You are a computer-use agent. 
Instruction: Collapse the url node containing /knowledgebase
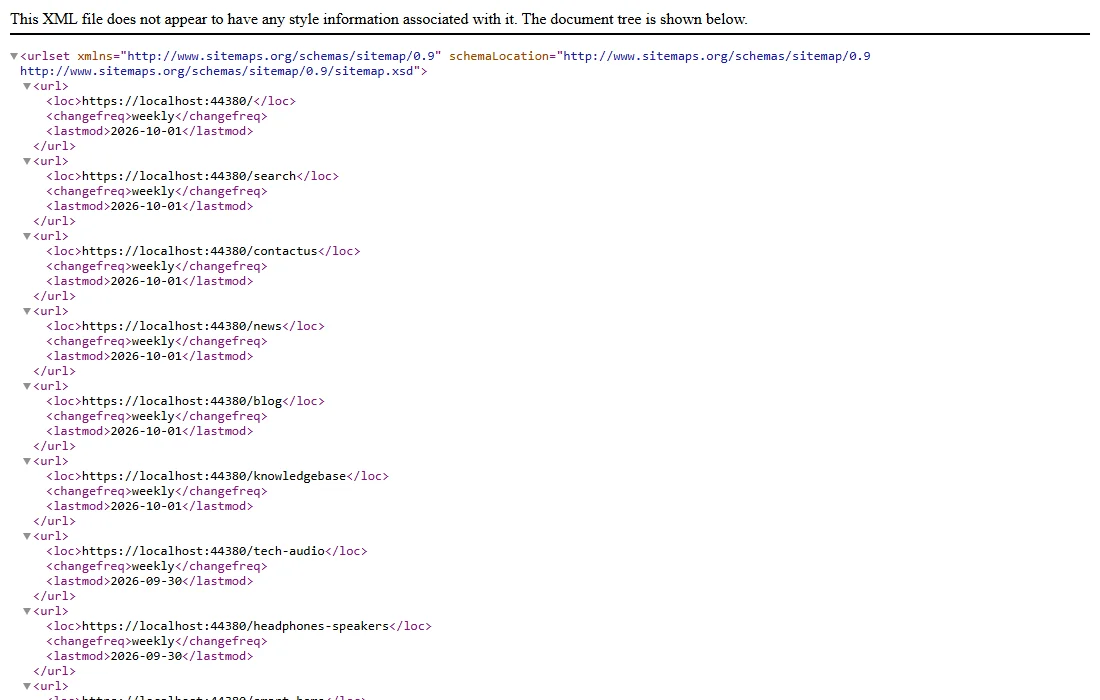[x=27, y=462]
